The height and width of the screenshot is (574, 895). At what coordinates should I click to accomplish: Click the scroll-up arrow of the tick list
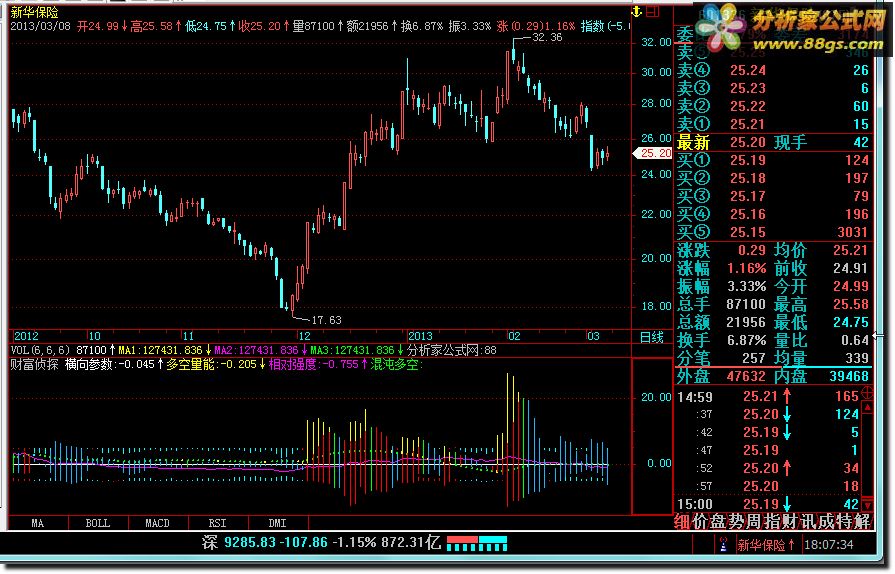pos(868,407)
